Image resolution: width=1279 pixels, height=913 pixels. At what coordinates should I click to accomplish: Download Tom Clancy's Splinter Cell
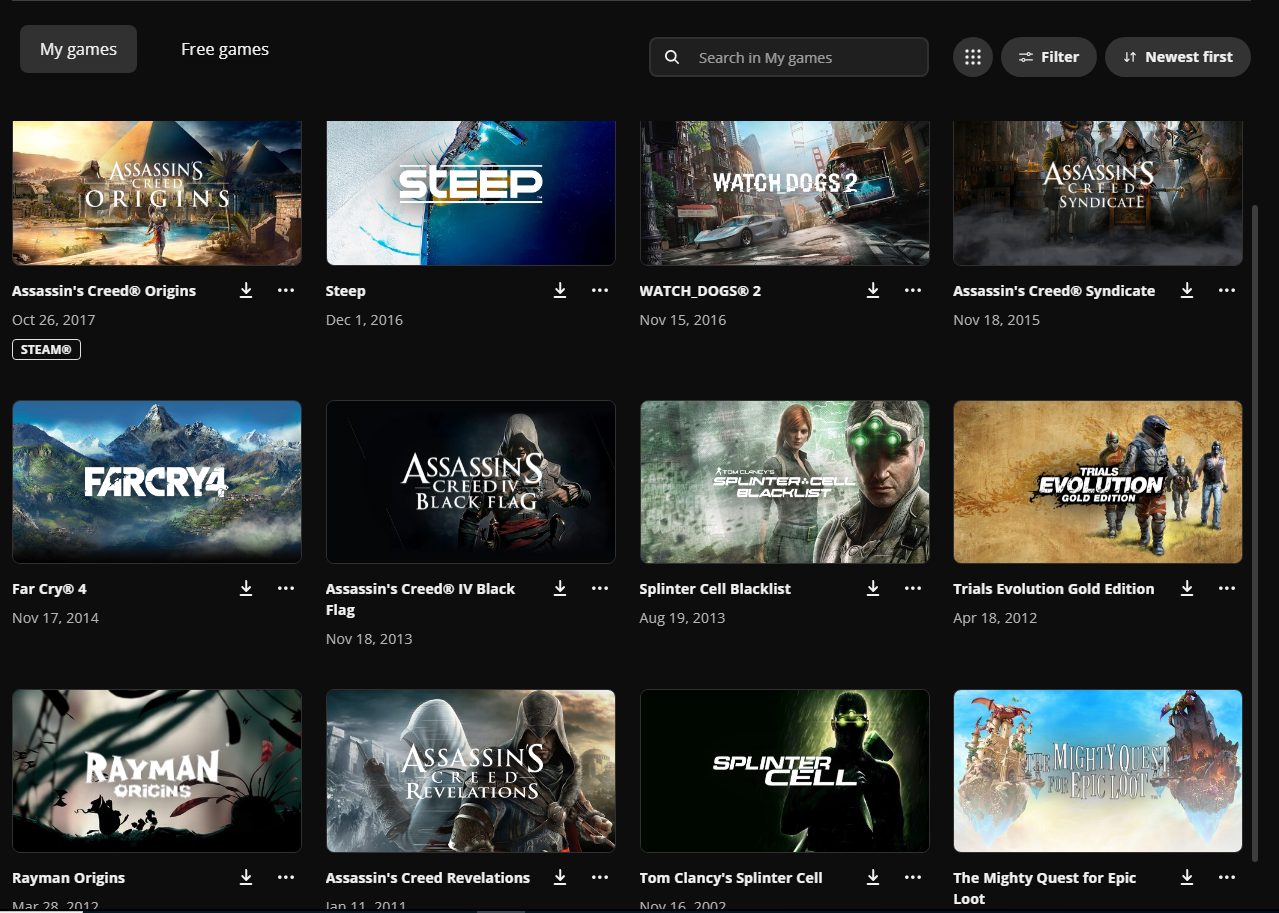(x=873, y=877)
